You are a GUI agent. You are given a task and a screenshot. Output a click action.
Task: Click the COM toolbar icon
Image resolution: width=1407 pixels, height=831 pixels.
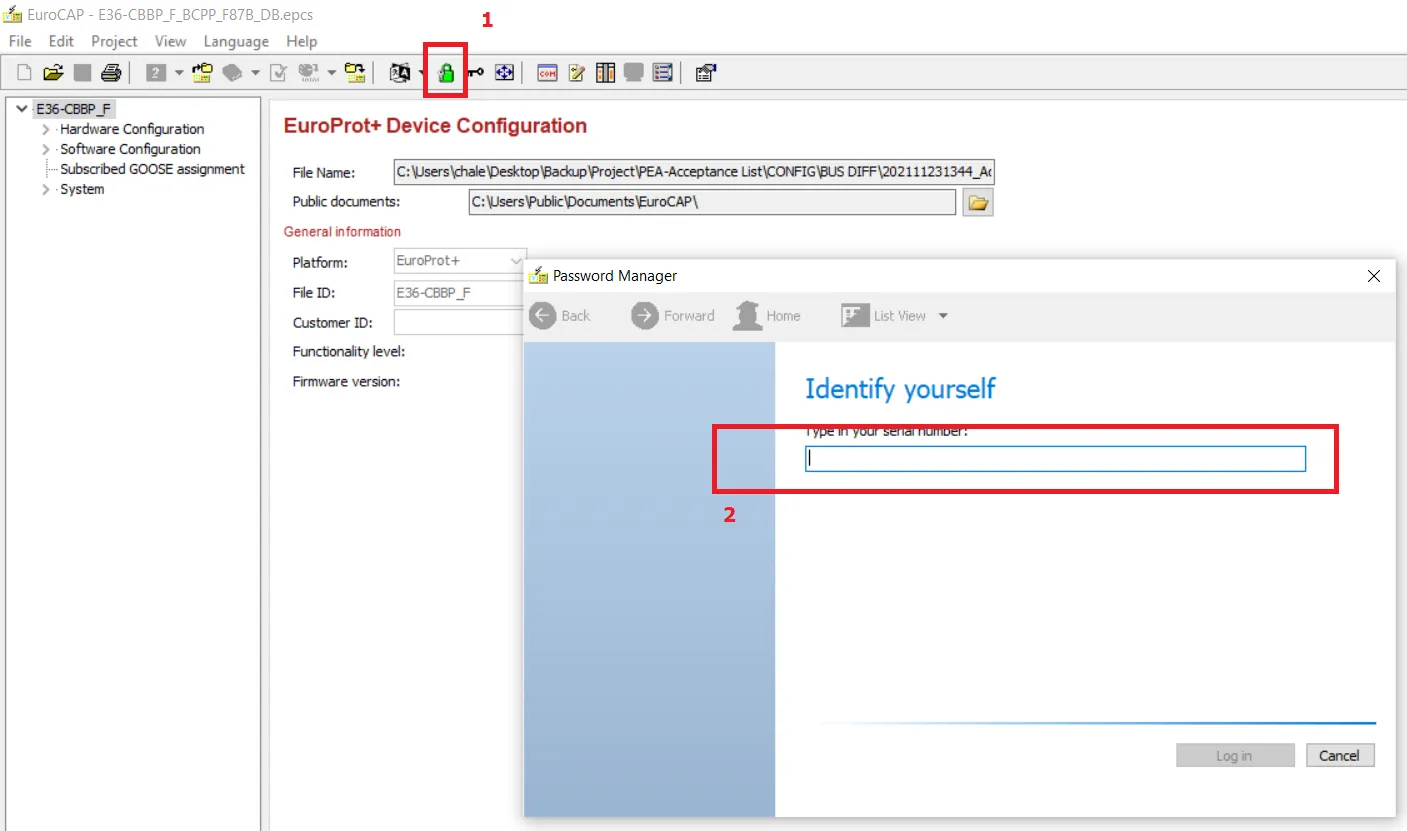click(547, 72)
